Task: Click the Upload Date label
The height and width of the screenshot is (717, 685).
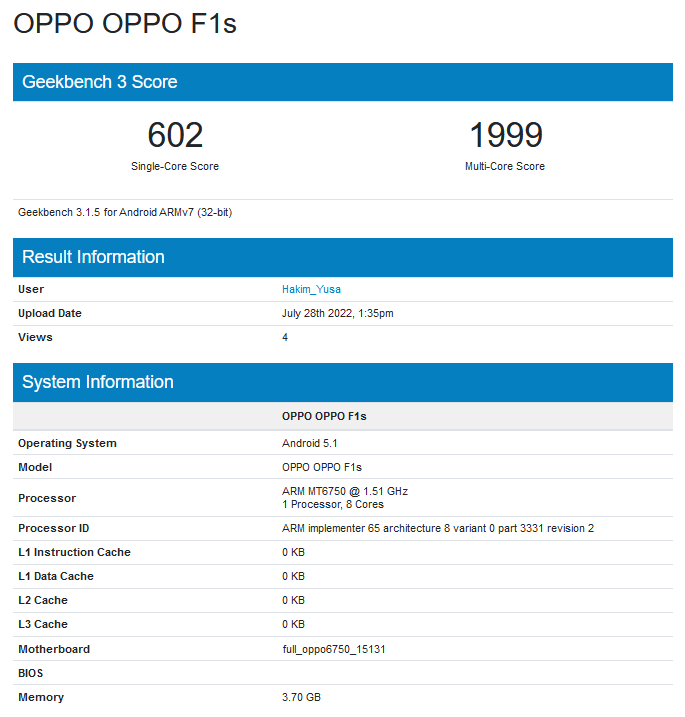Action: 50,313
